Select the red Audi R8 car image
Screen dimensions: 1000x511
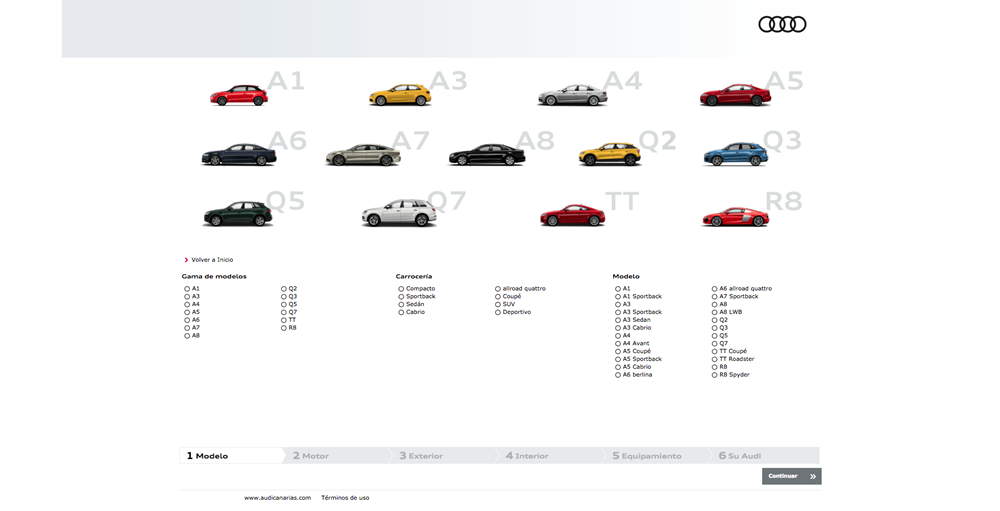click(x=735, y=217)
